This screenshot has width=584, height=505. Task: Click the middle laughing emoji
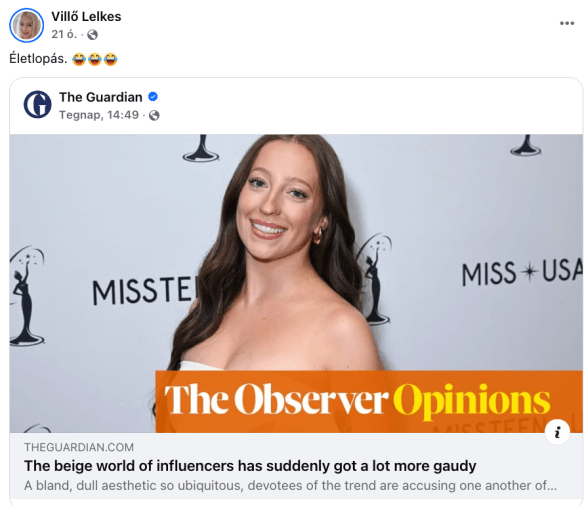point(95,59)
